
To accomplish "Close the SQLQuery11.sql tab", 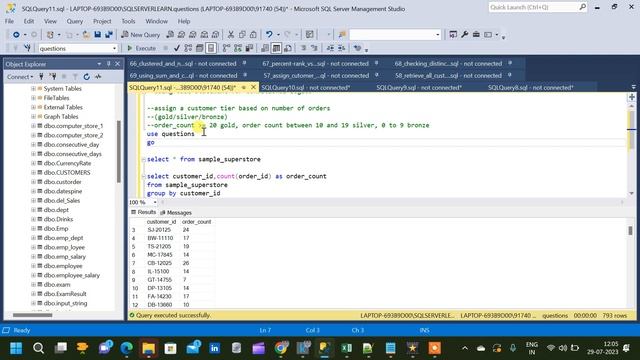I will click(253, 87).
